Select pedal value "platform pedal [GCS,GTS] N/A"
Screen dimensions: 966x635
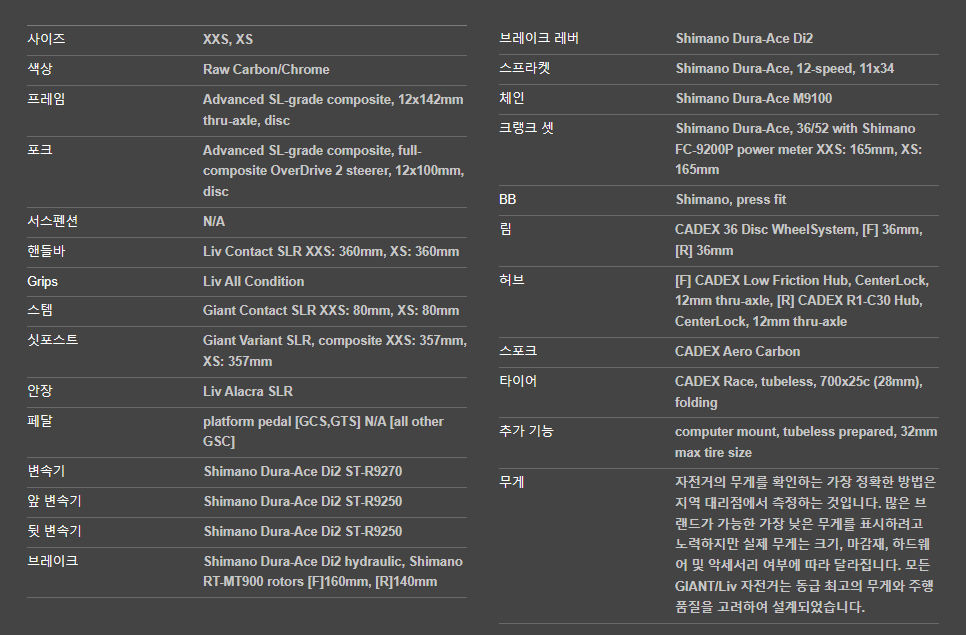pos(294,422)
